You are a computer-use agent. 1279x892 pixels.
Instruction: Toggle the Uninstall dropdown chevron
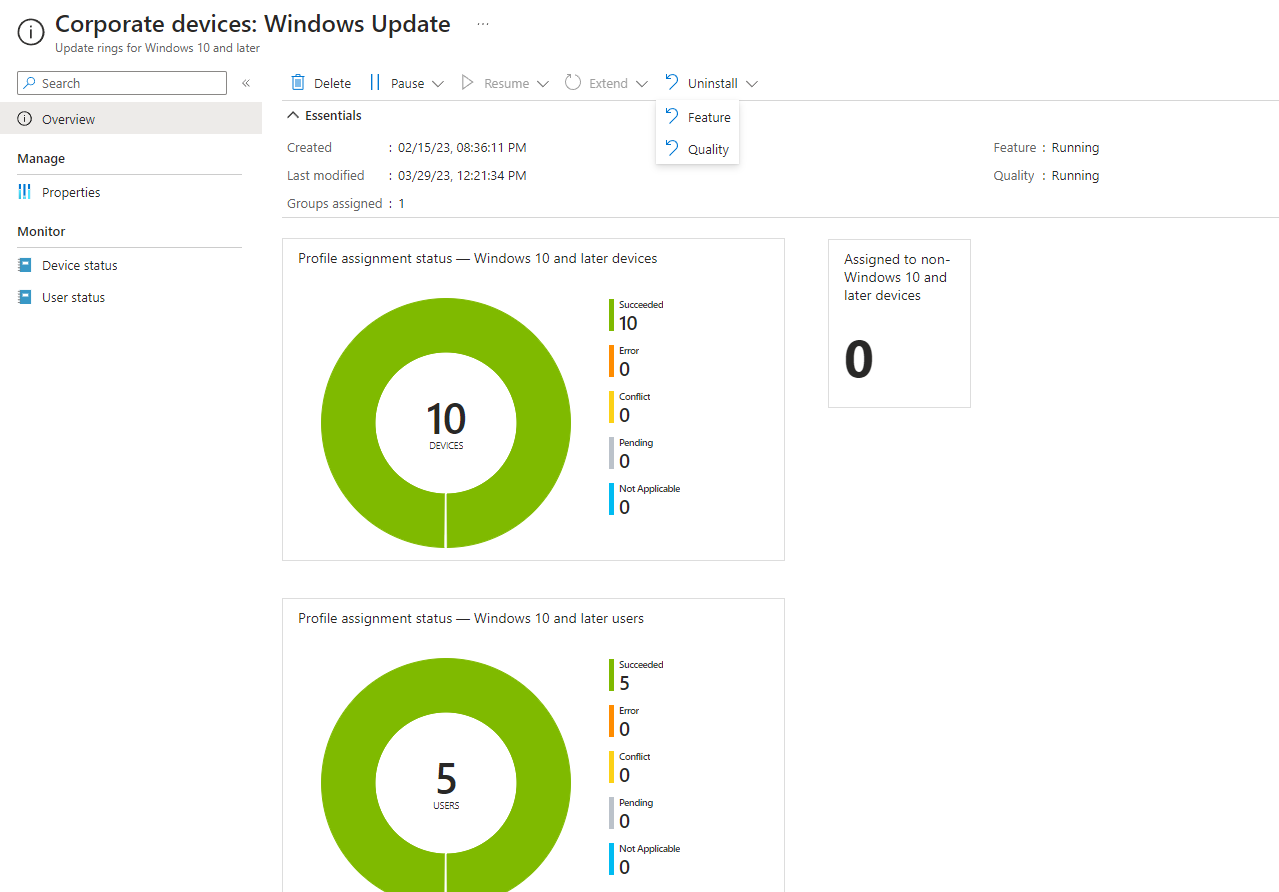[752, 84]
